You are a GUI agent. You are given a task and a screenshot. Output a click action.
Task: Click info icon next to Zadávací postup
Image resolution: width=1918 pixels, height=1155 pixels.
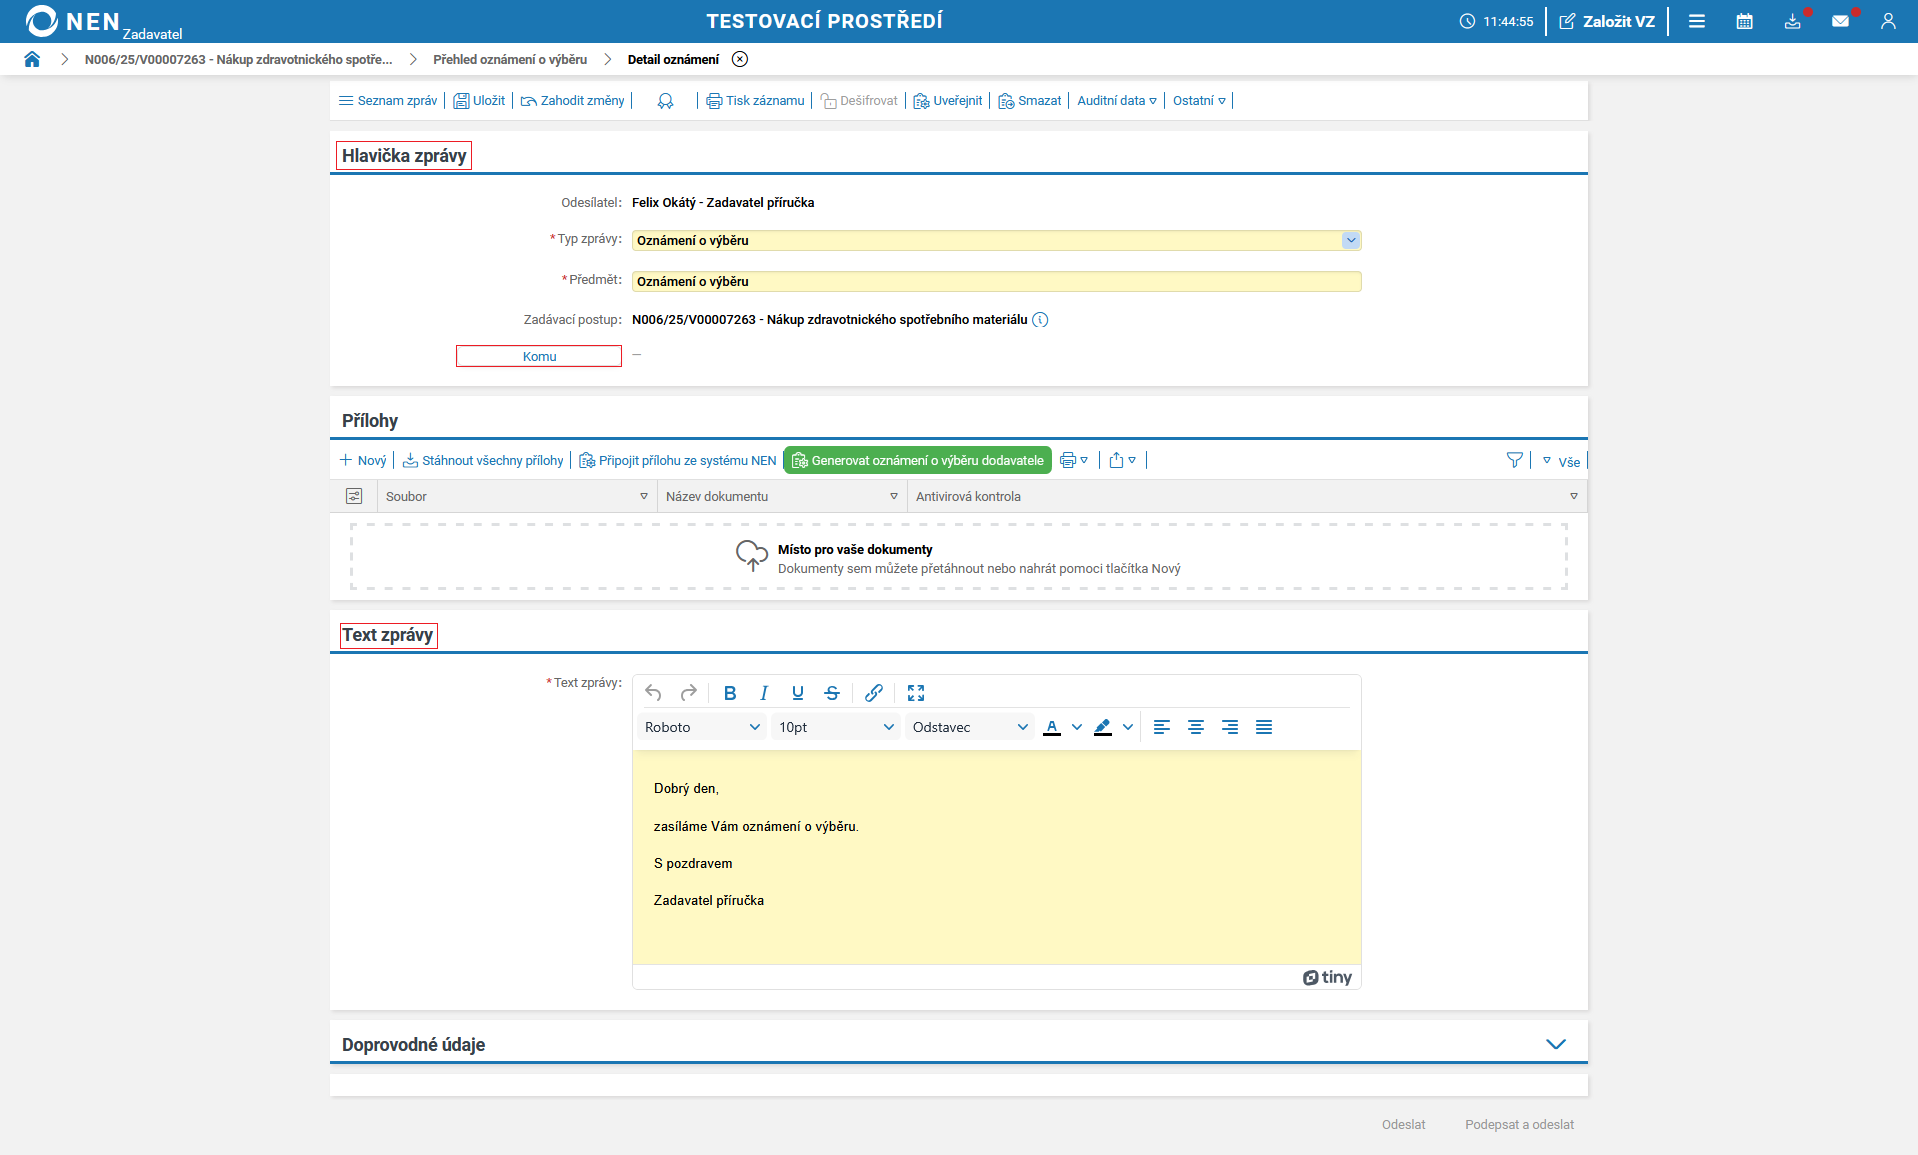tap(1040, 320)
